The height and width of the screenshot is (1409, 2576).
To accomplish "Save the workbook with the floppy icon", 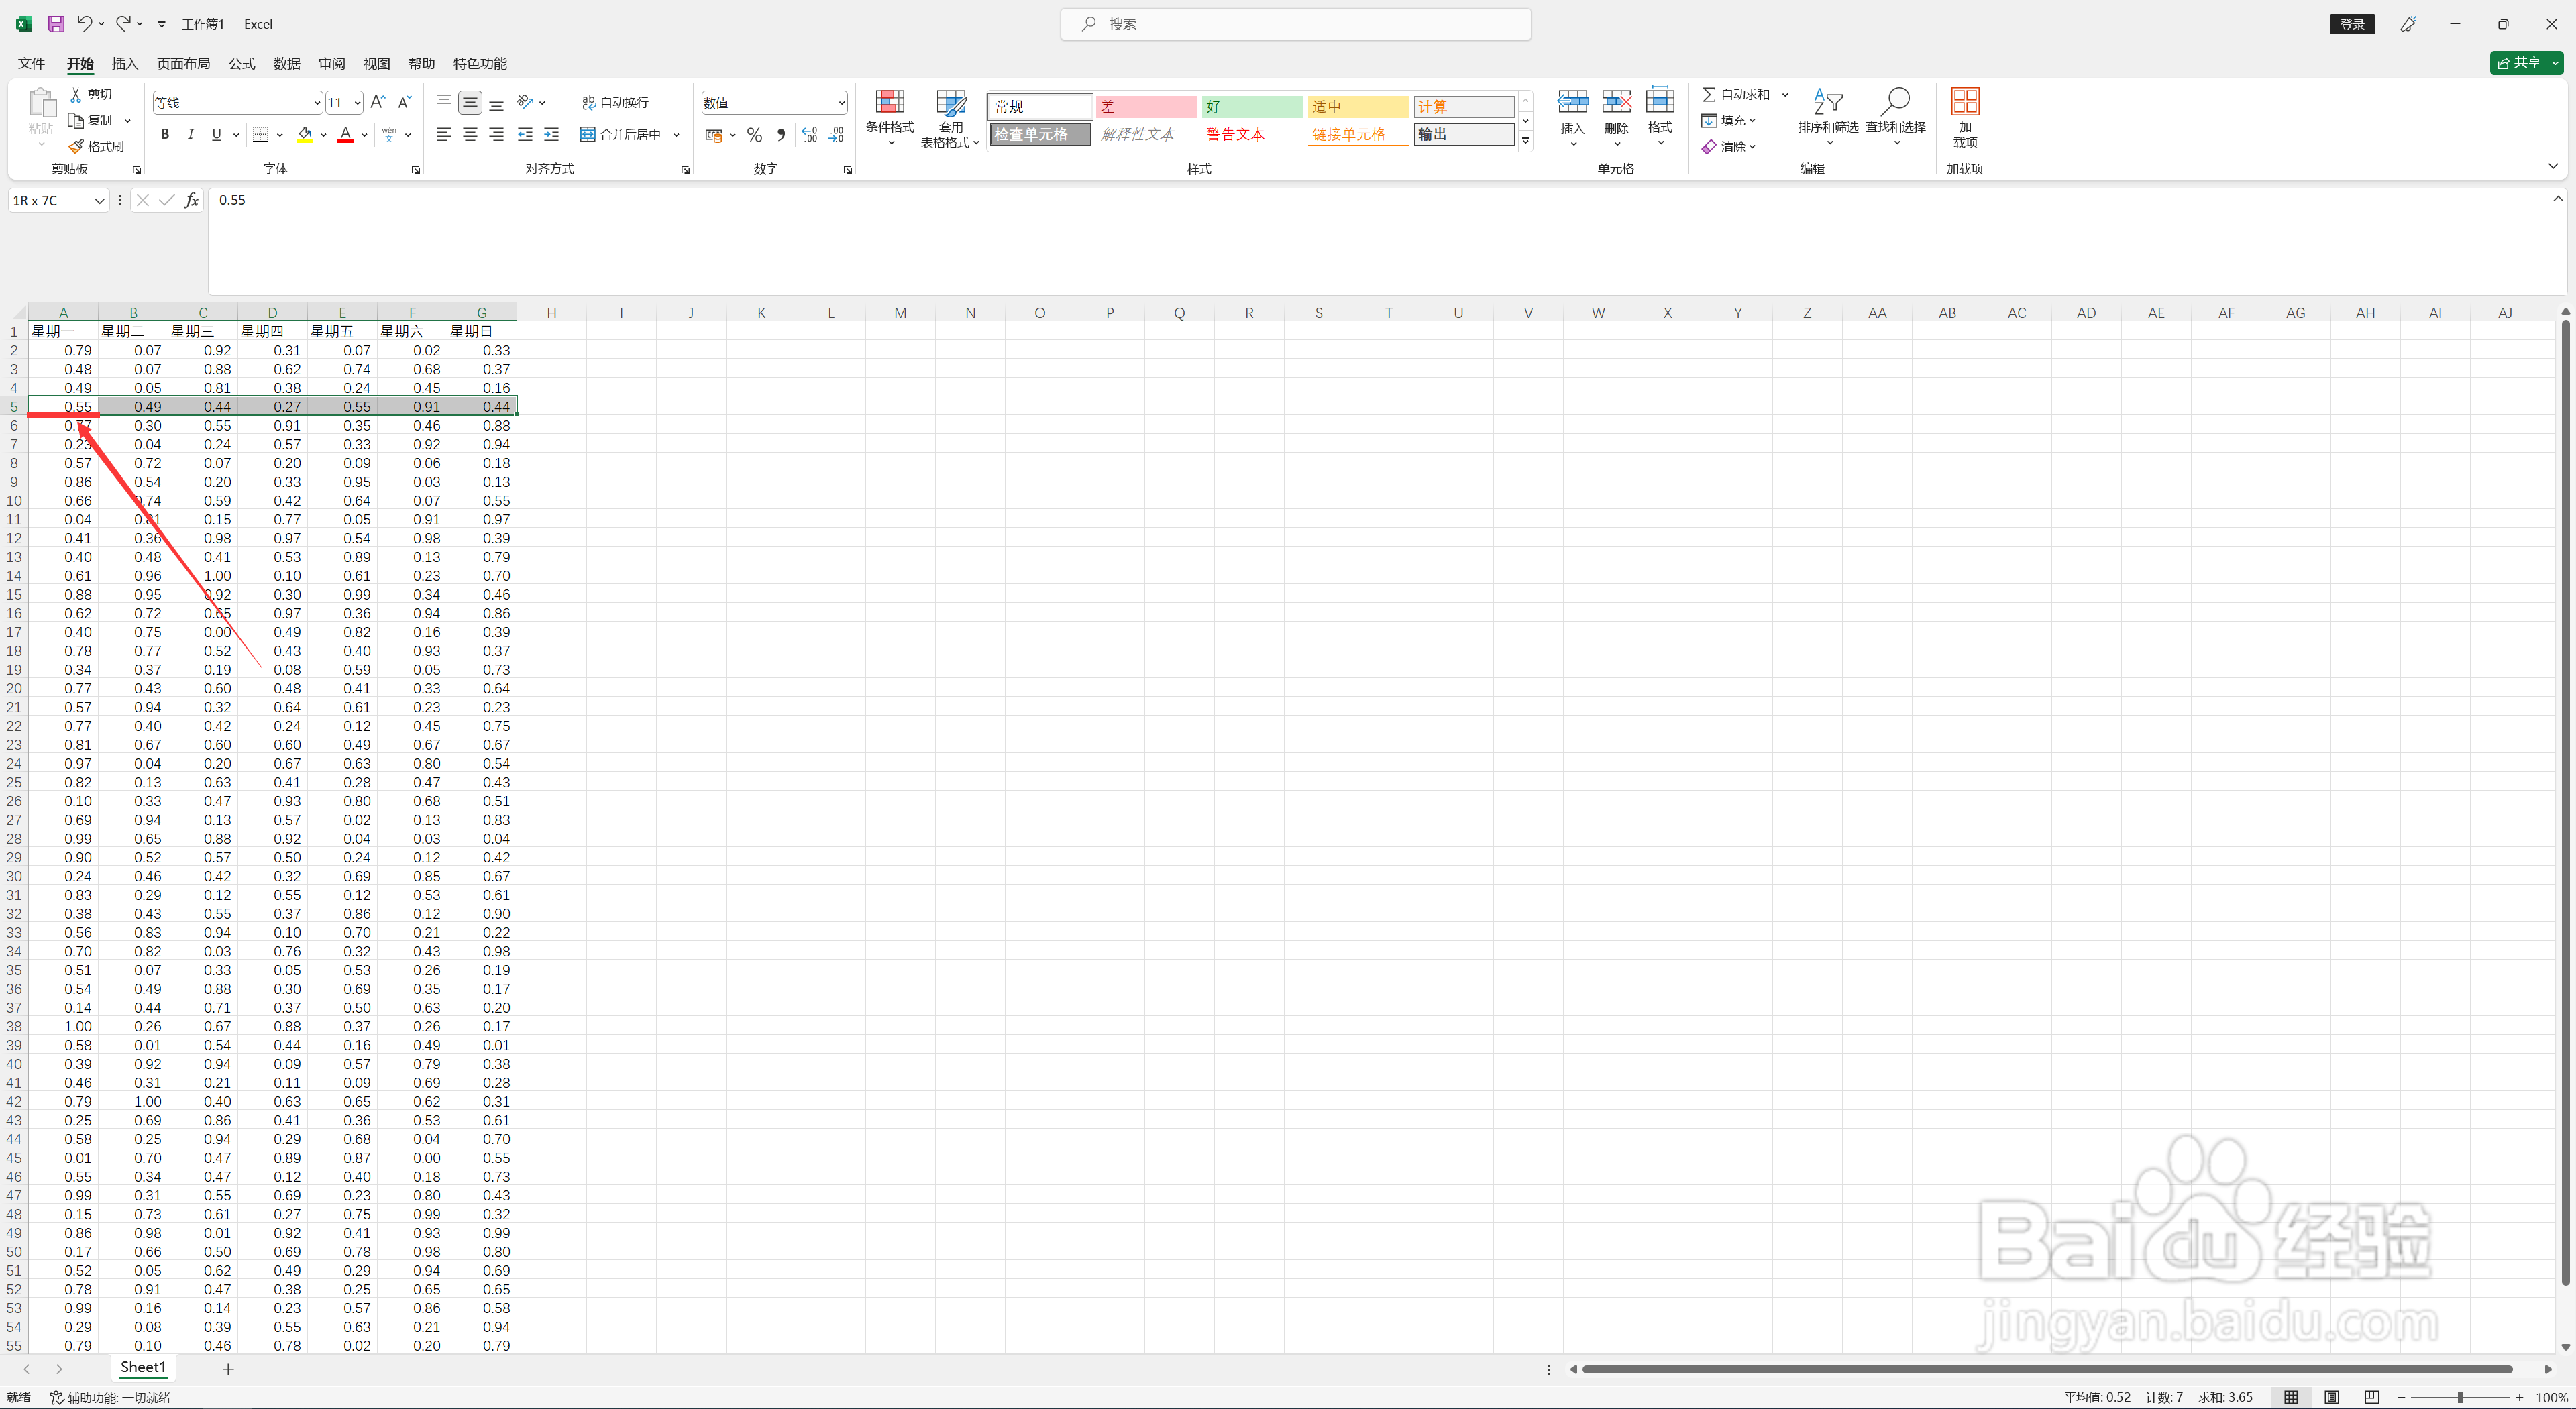I will (x=56, y=23).
